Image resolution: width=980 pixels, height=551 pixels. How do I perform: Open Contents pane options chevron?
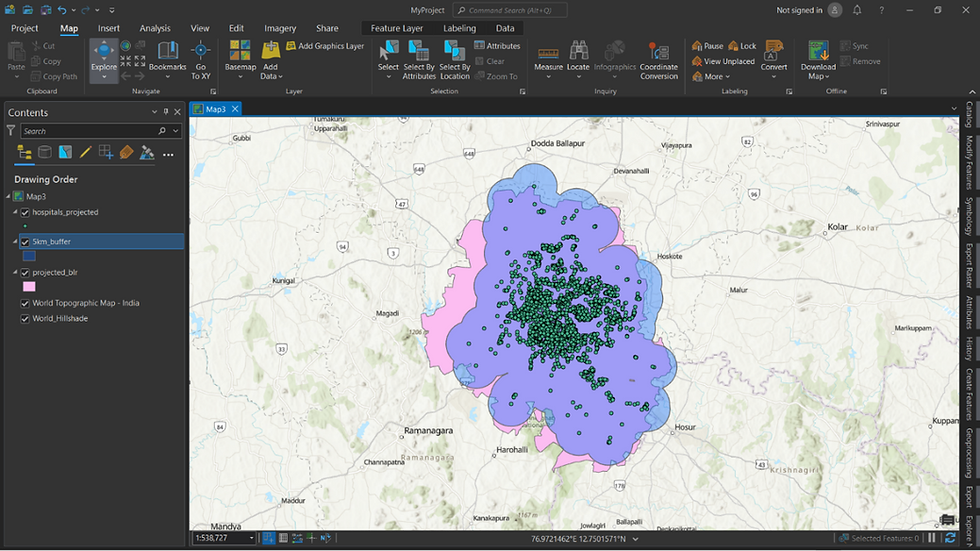(x=154, y=112)
